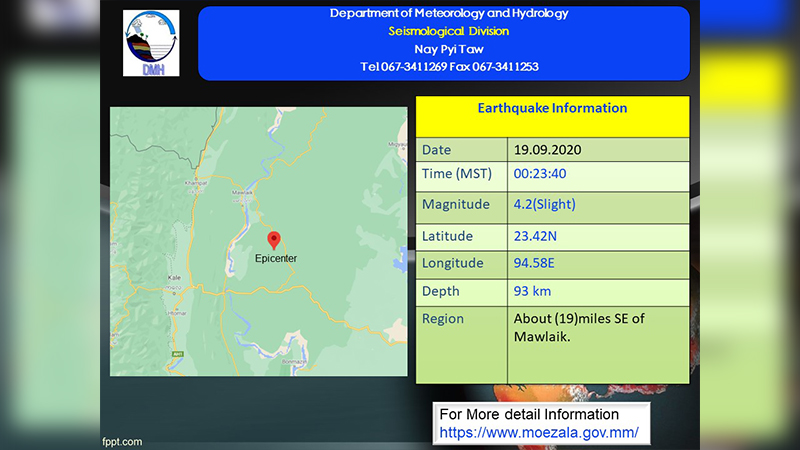Click the Region description text

pos(579,328)
